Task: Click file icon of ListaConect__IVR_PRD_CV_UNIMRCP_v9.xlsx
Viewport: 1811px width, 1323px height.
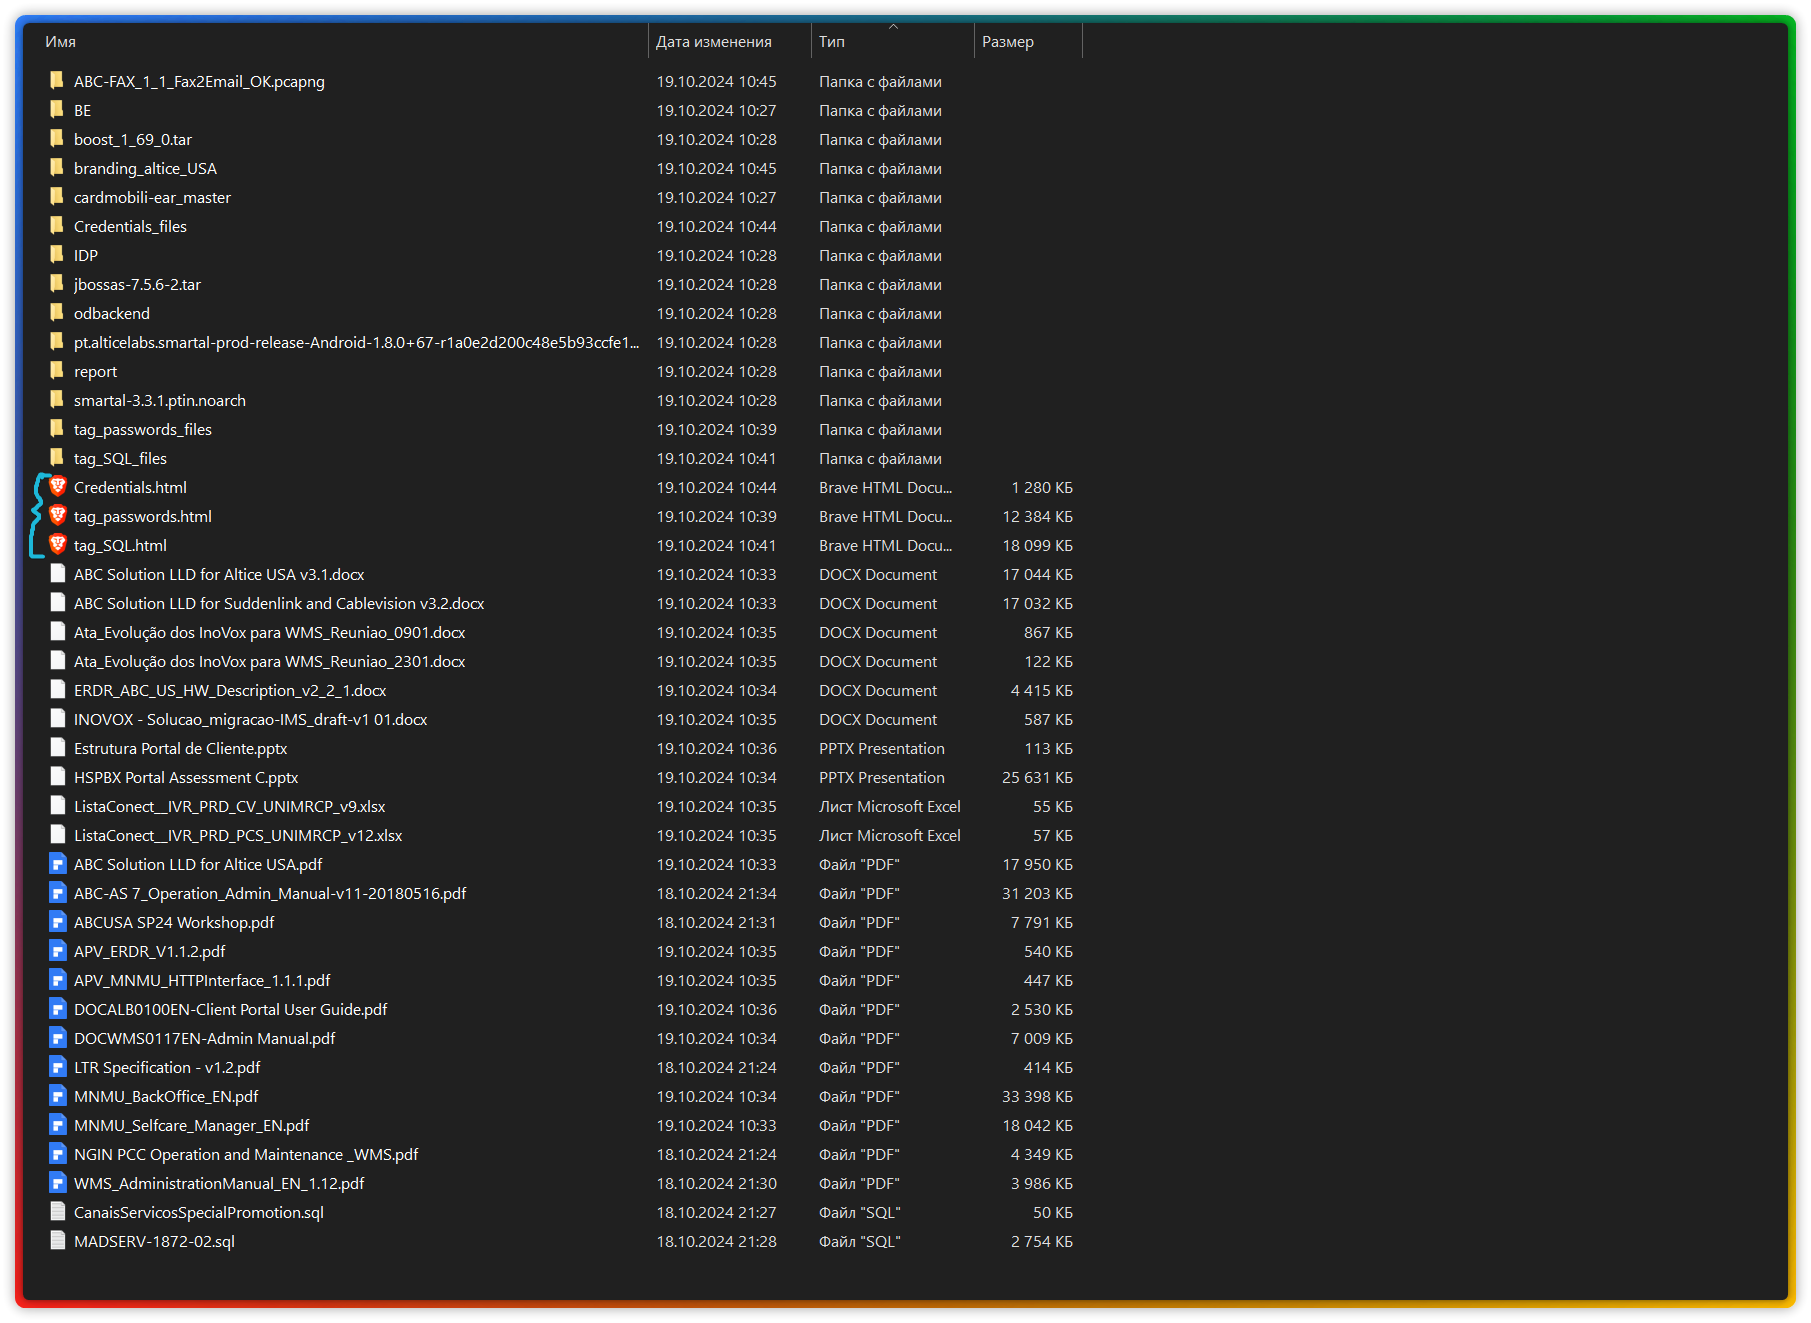Action: [x=58, y=806]
